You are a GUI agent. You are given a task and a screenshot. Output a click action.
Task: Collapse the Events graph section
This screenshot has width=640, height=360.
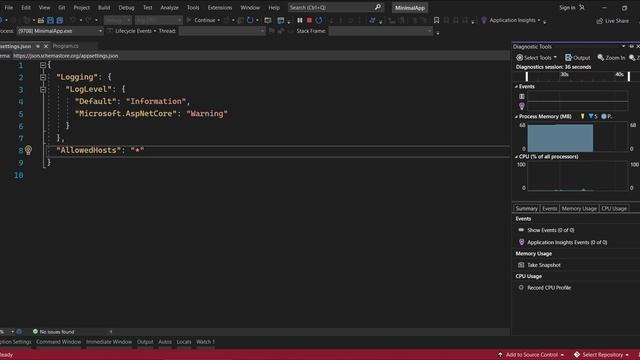coord(516,87)
